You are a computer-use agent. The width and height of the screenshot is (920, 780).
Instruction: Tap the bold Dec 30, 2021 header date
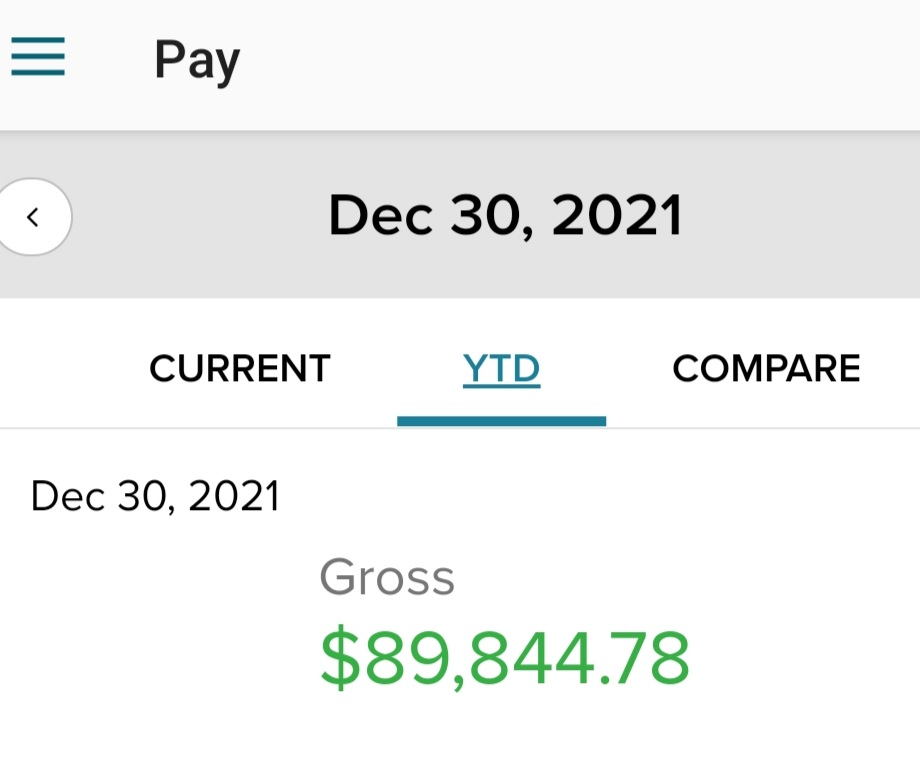(x=505, y=216)
